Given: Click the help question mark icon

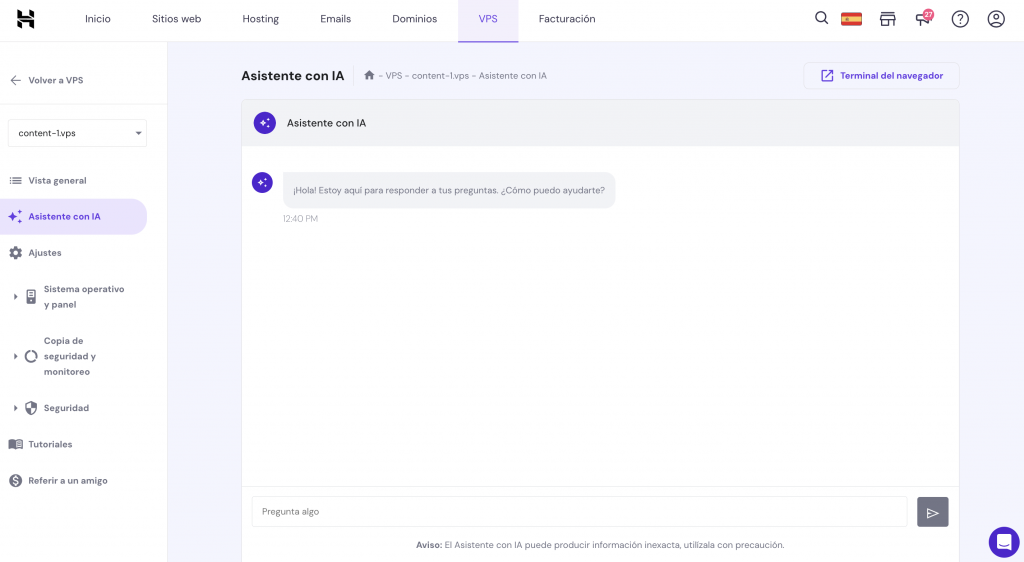Looking at the screenshot, I should coord(960,19).
